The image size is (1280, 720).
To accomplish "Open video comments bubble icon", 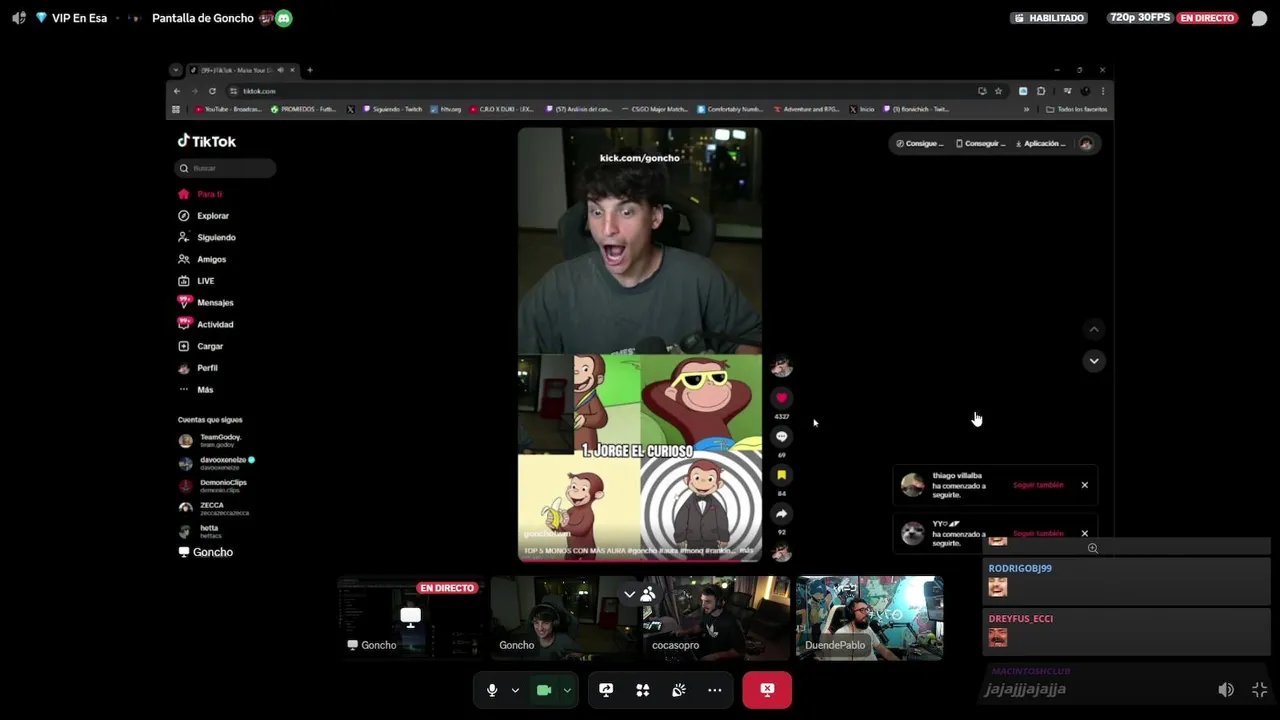I will coord(781,437).
